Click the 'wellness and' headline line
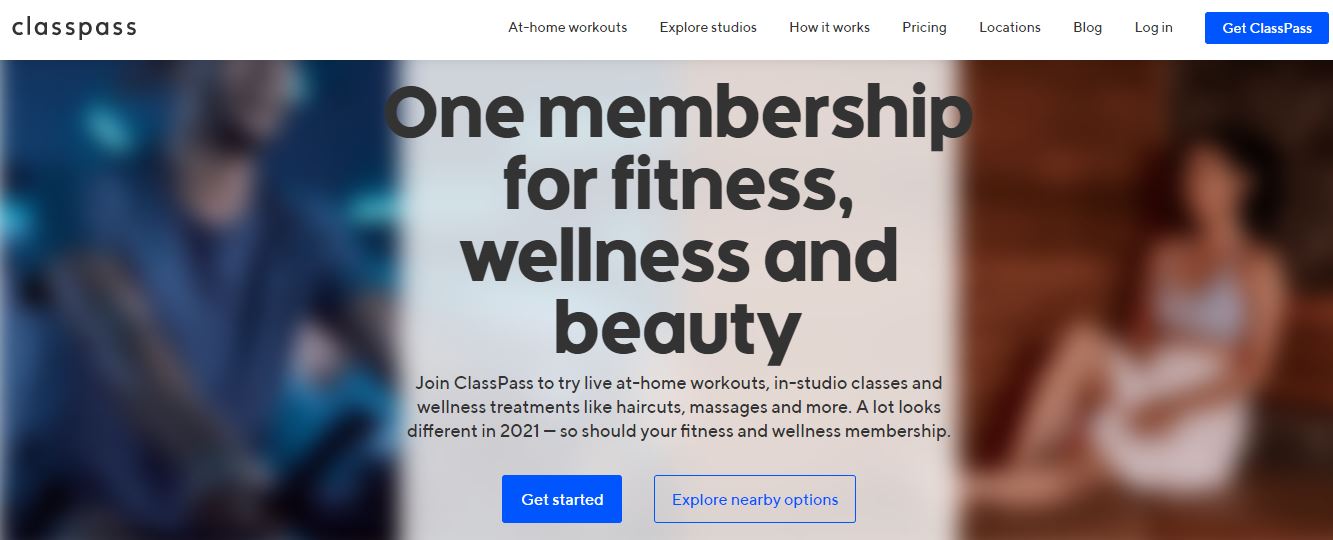 678,257
